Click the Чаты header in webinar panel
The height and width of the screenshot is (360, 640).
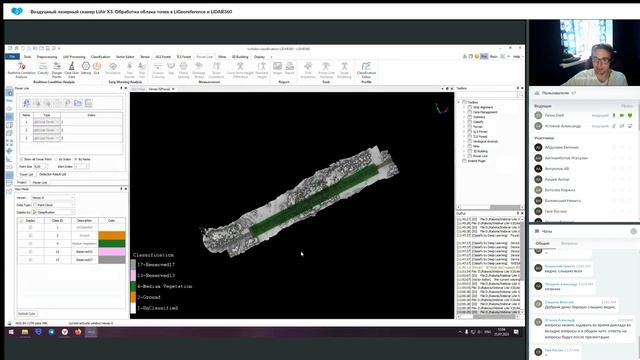pos(547,231)
